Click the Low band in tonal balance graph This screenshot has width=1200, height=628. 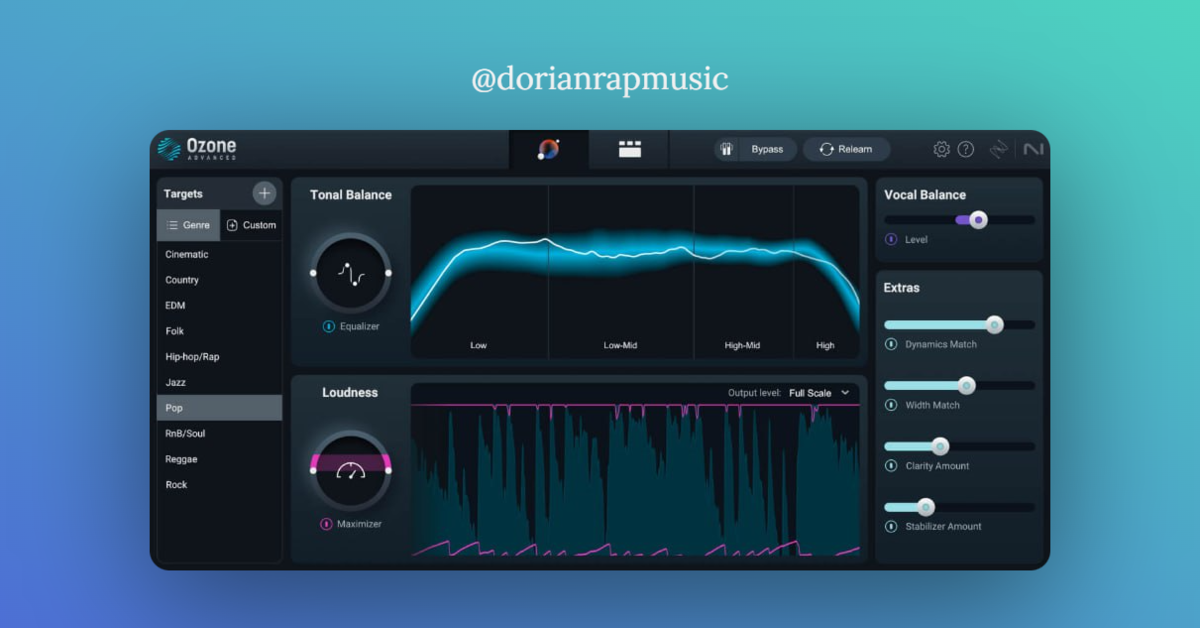(479, 272)
